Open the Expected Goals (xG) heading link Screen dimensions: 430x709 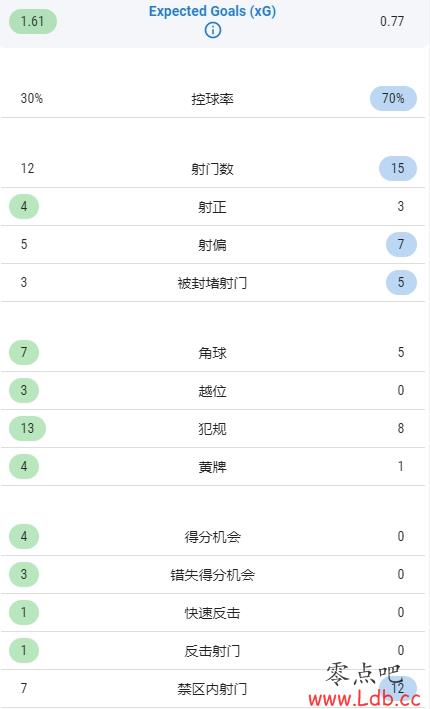[213, 11]
